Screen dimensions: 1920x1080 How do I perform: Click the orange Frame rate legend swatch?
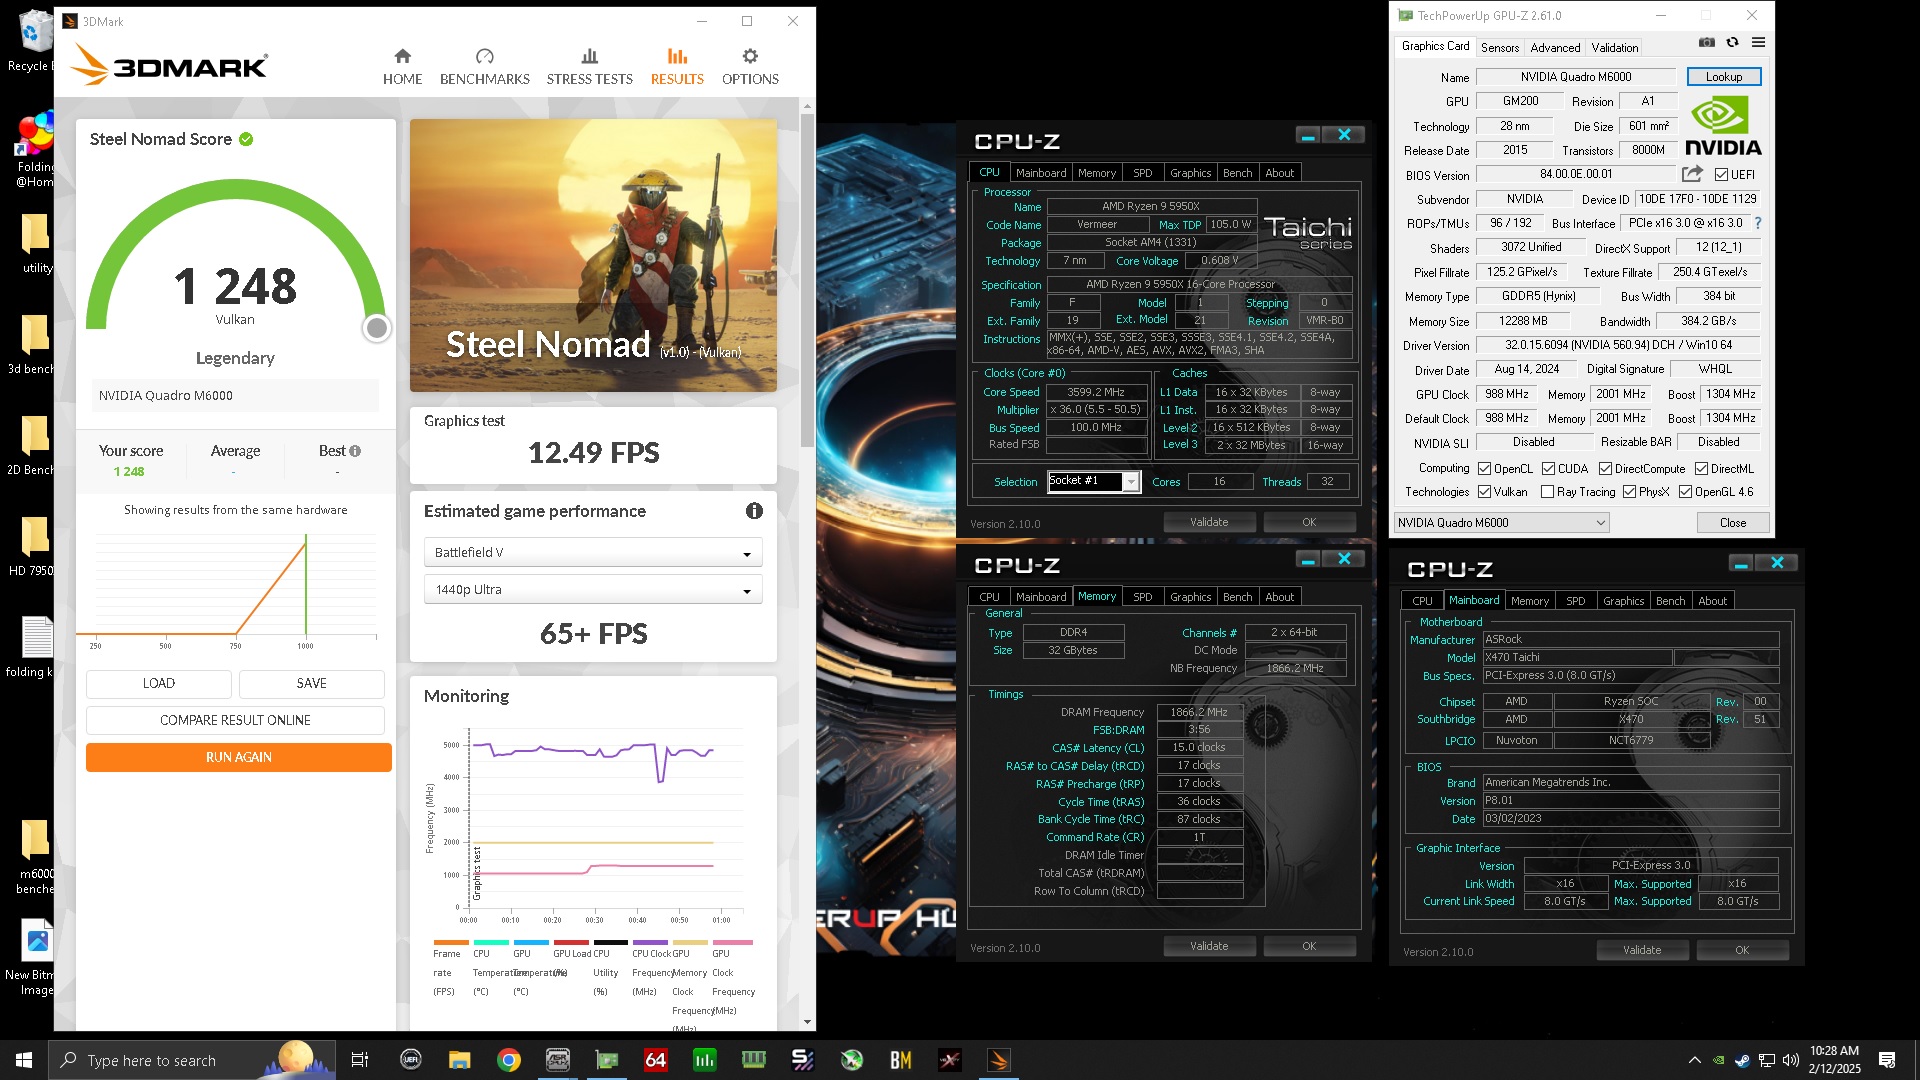click(x=451, y=942)
